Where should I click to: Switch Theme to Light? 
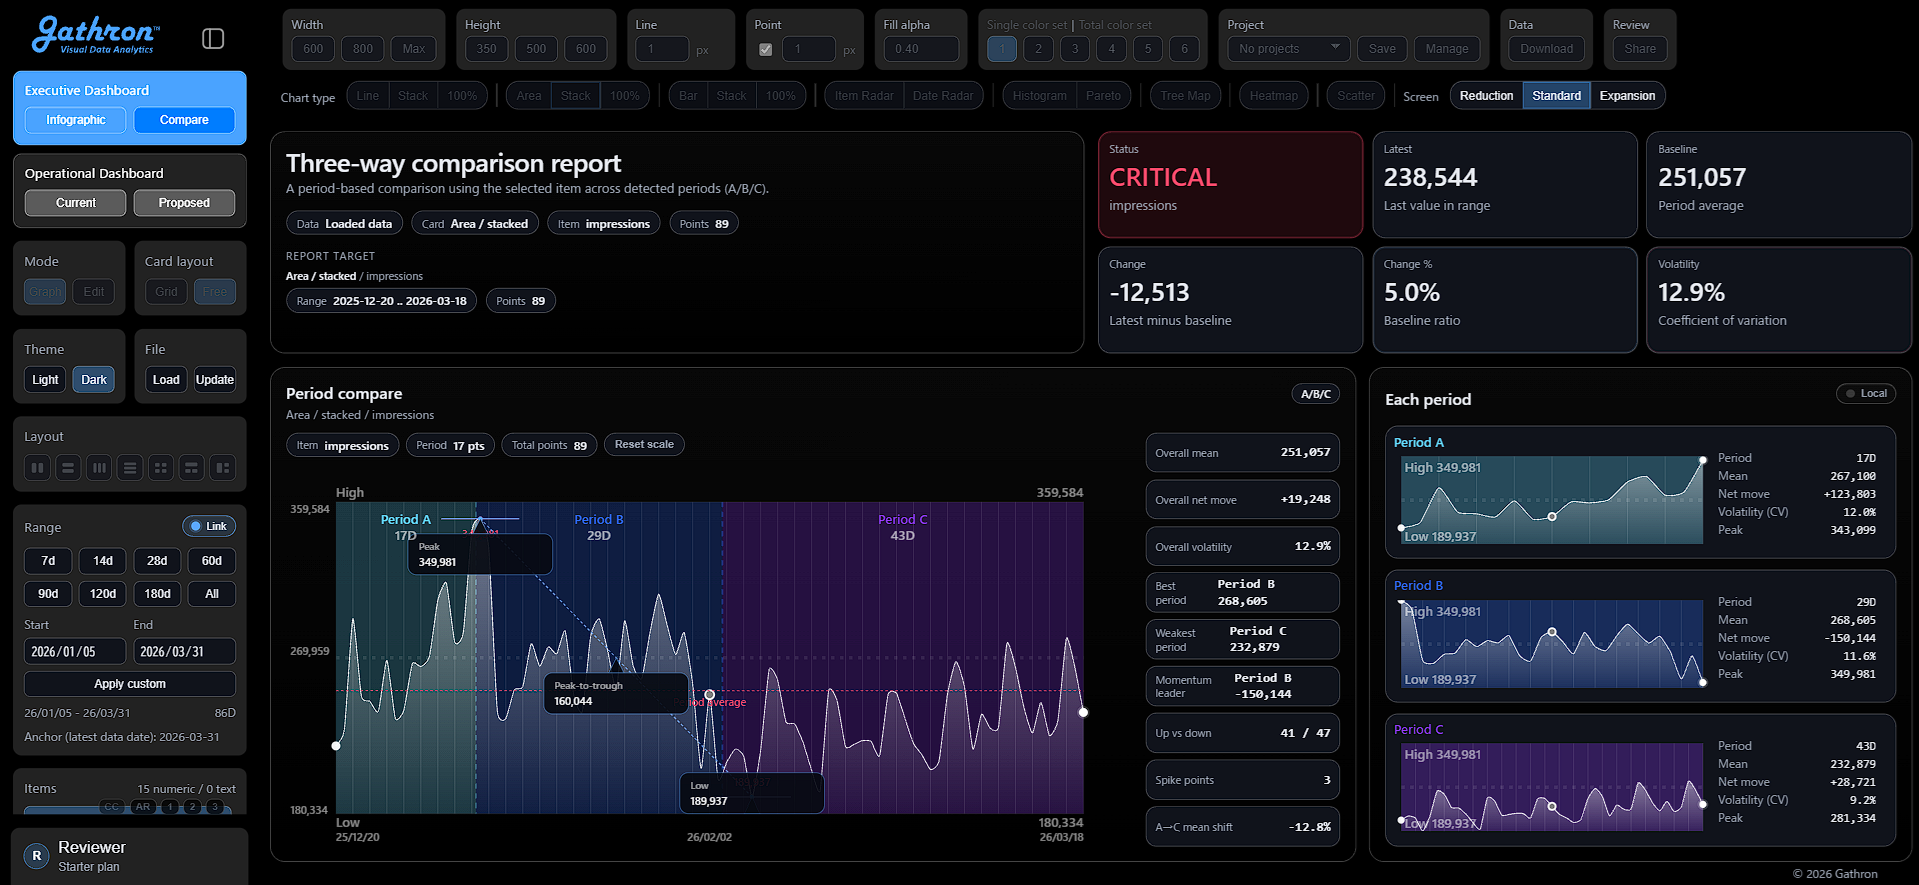tap(45, 380)
